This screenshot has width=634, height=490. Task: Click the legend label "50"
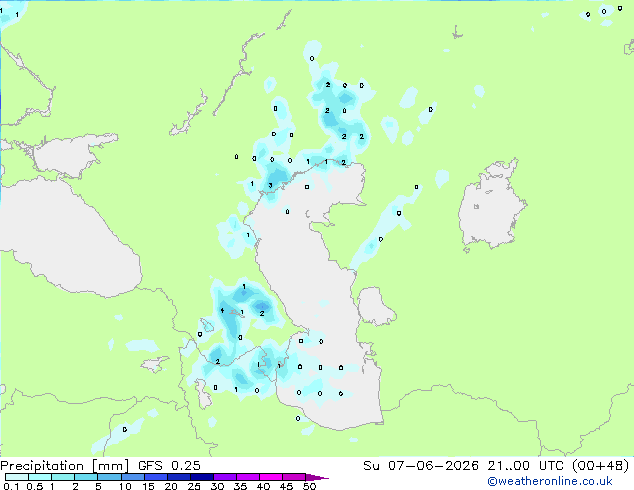(310, 486)
